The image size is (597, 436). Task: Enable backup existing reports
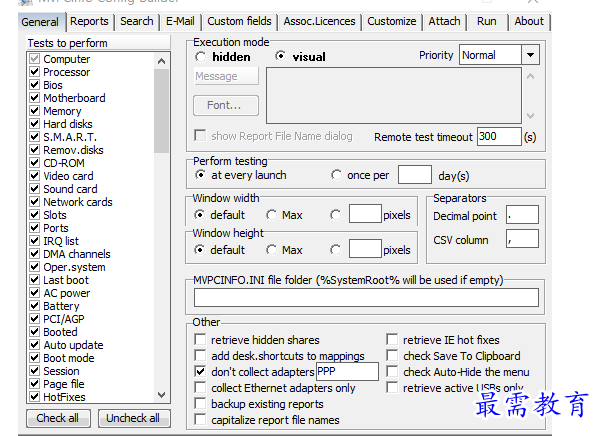coord(200,403)
